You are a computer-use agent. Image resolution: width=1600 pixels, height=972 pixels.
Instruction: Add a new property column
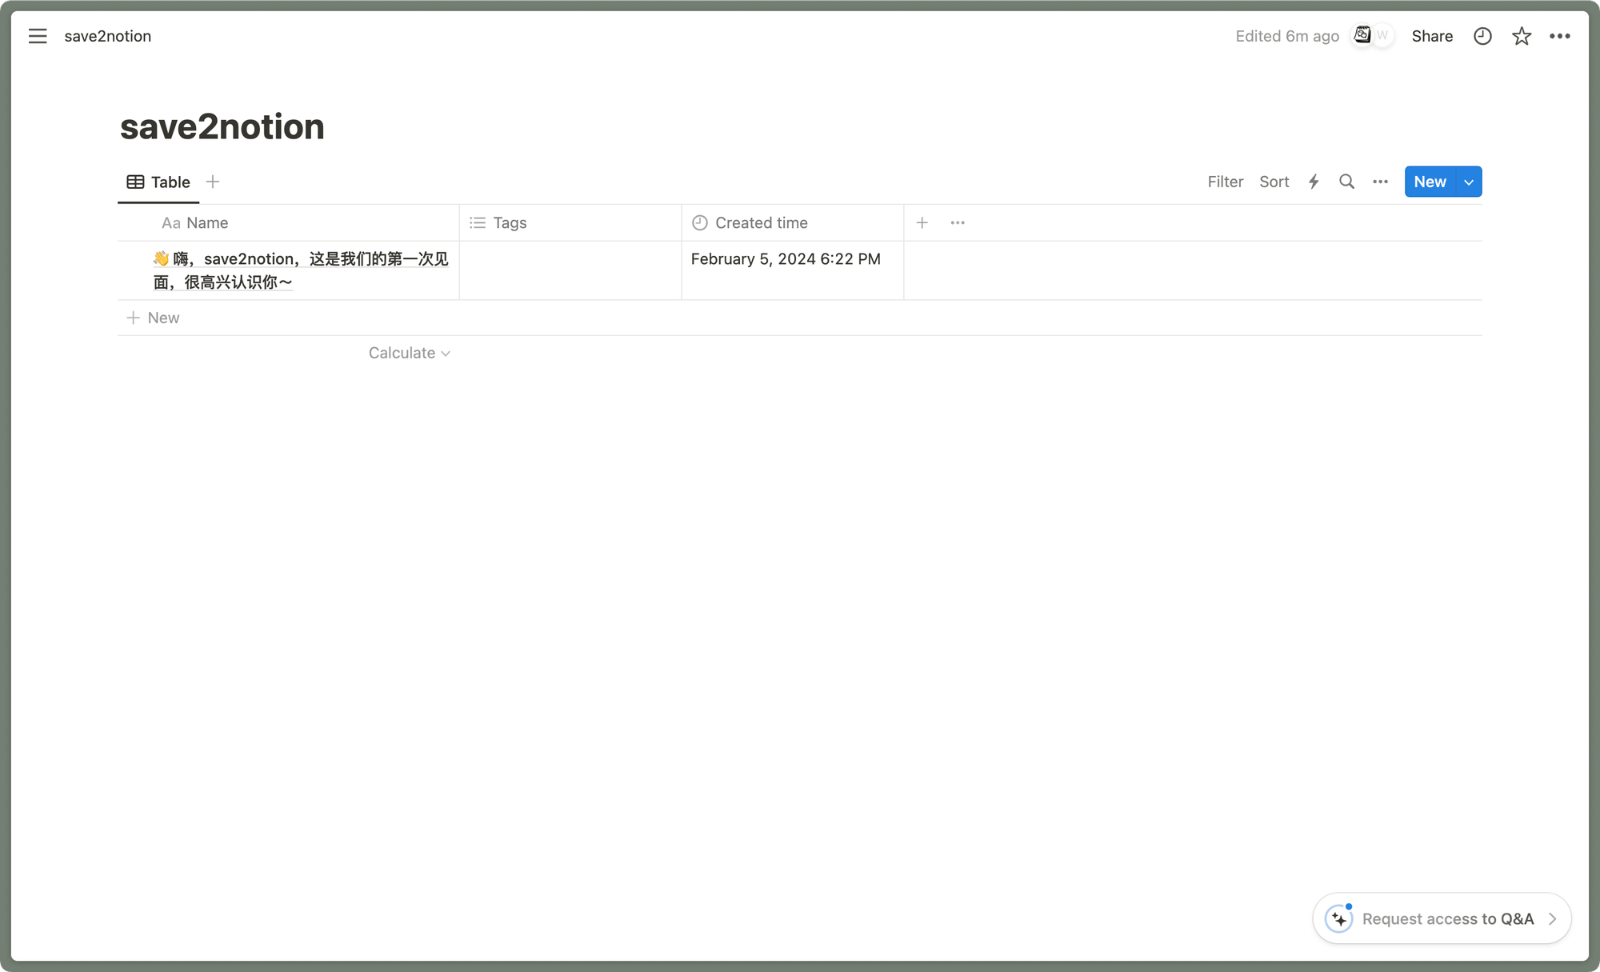click(x=922, y=223)
